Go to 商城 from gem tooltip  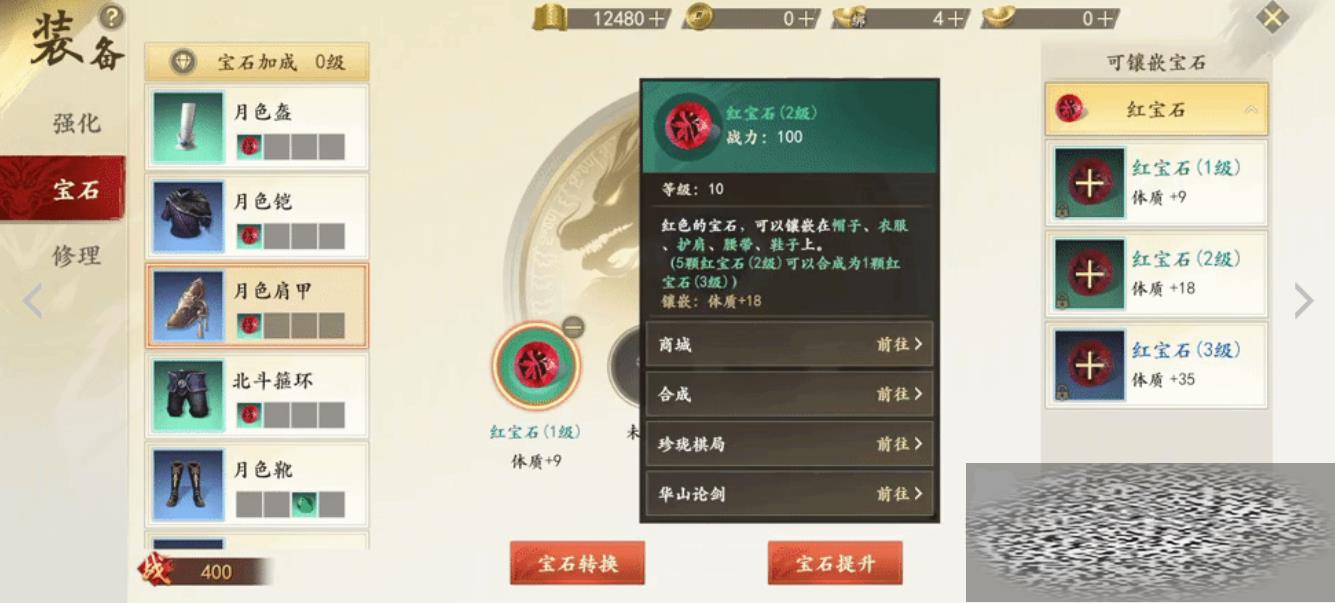tap(790, 344)
